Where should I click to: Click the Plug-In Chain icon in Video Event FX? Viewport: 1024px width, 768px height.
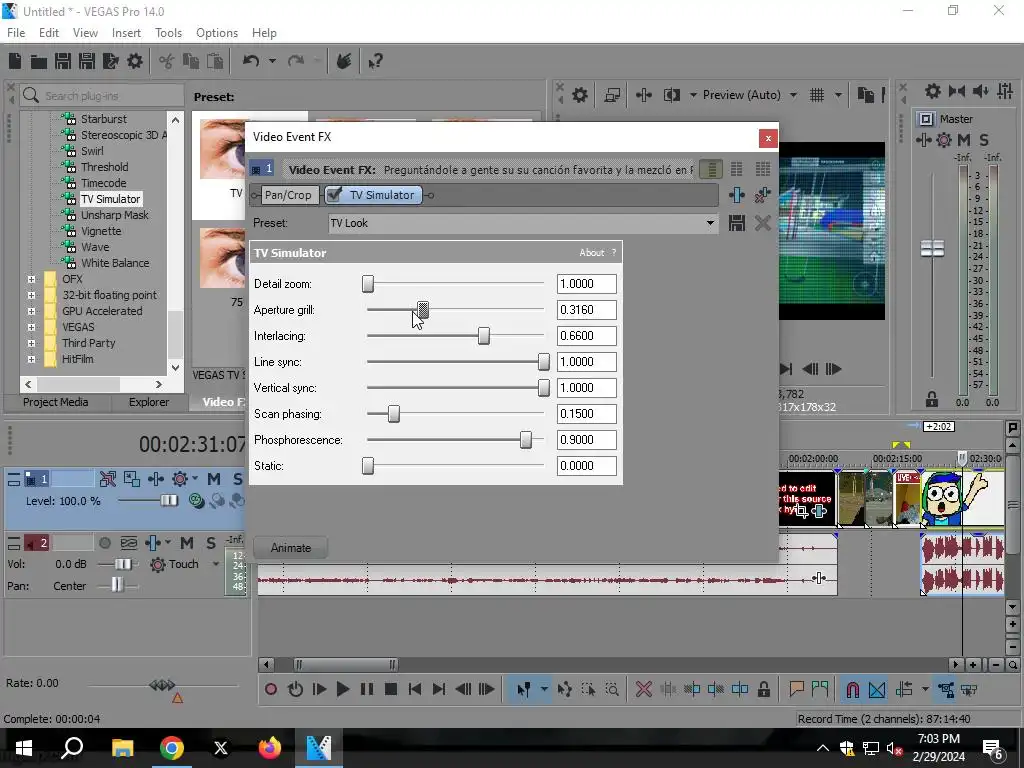737,195
